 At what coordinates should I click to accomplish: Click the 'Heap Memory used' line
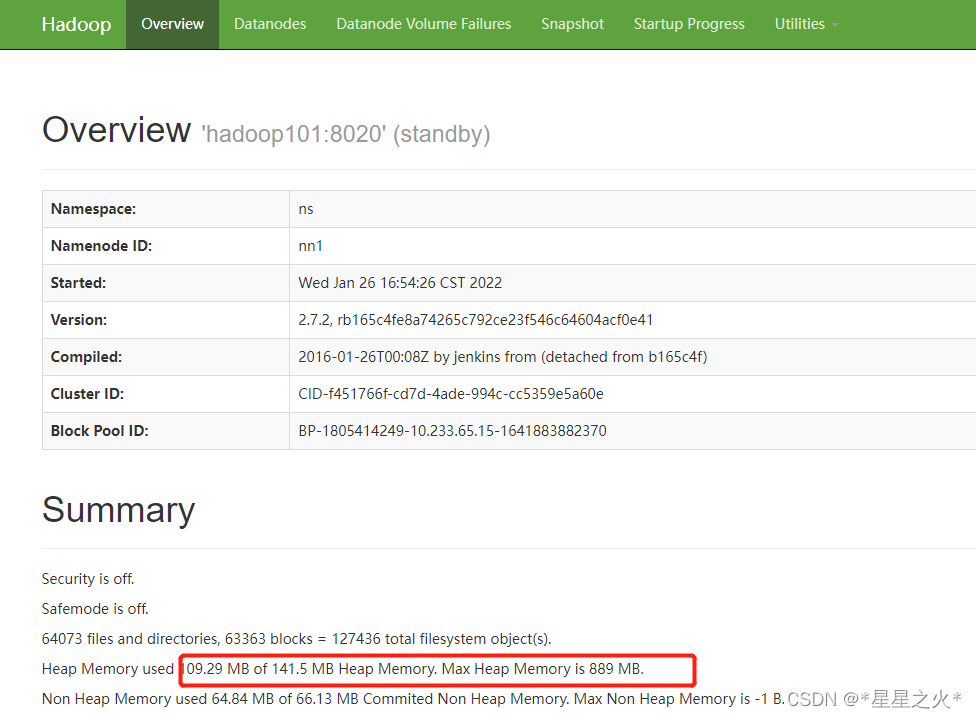(342, 669)
